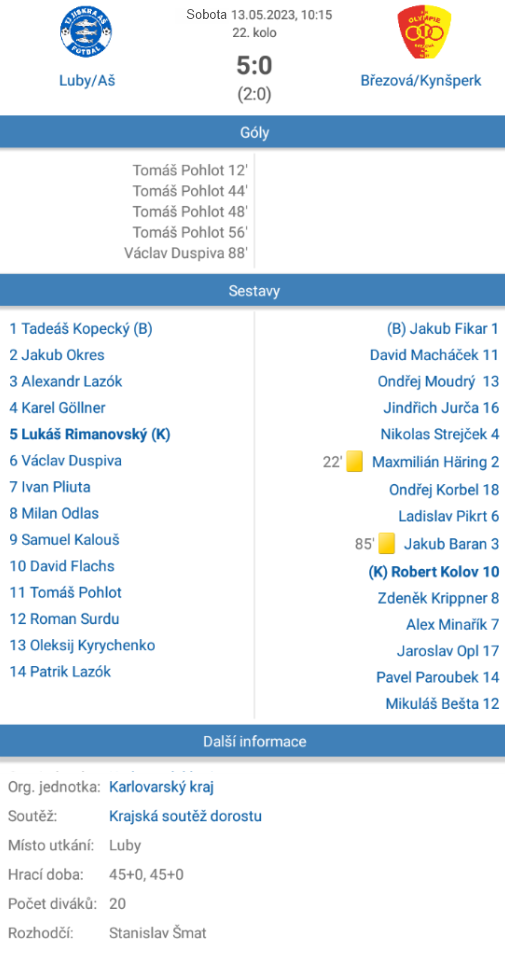Click yellow card icon beside Maxmilián Häring
The image size is (505, 957).
[355, 461]
